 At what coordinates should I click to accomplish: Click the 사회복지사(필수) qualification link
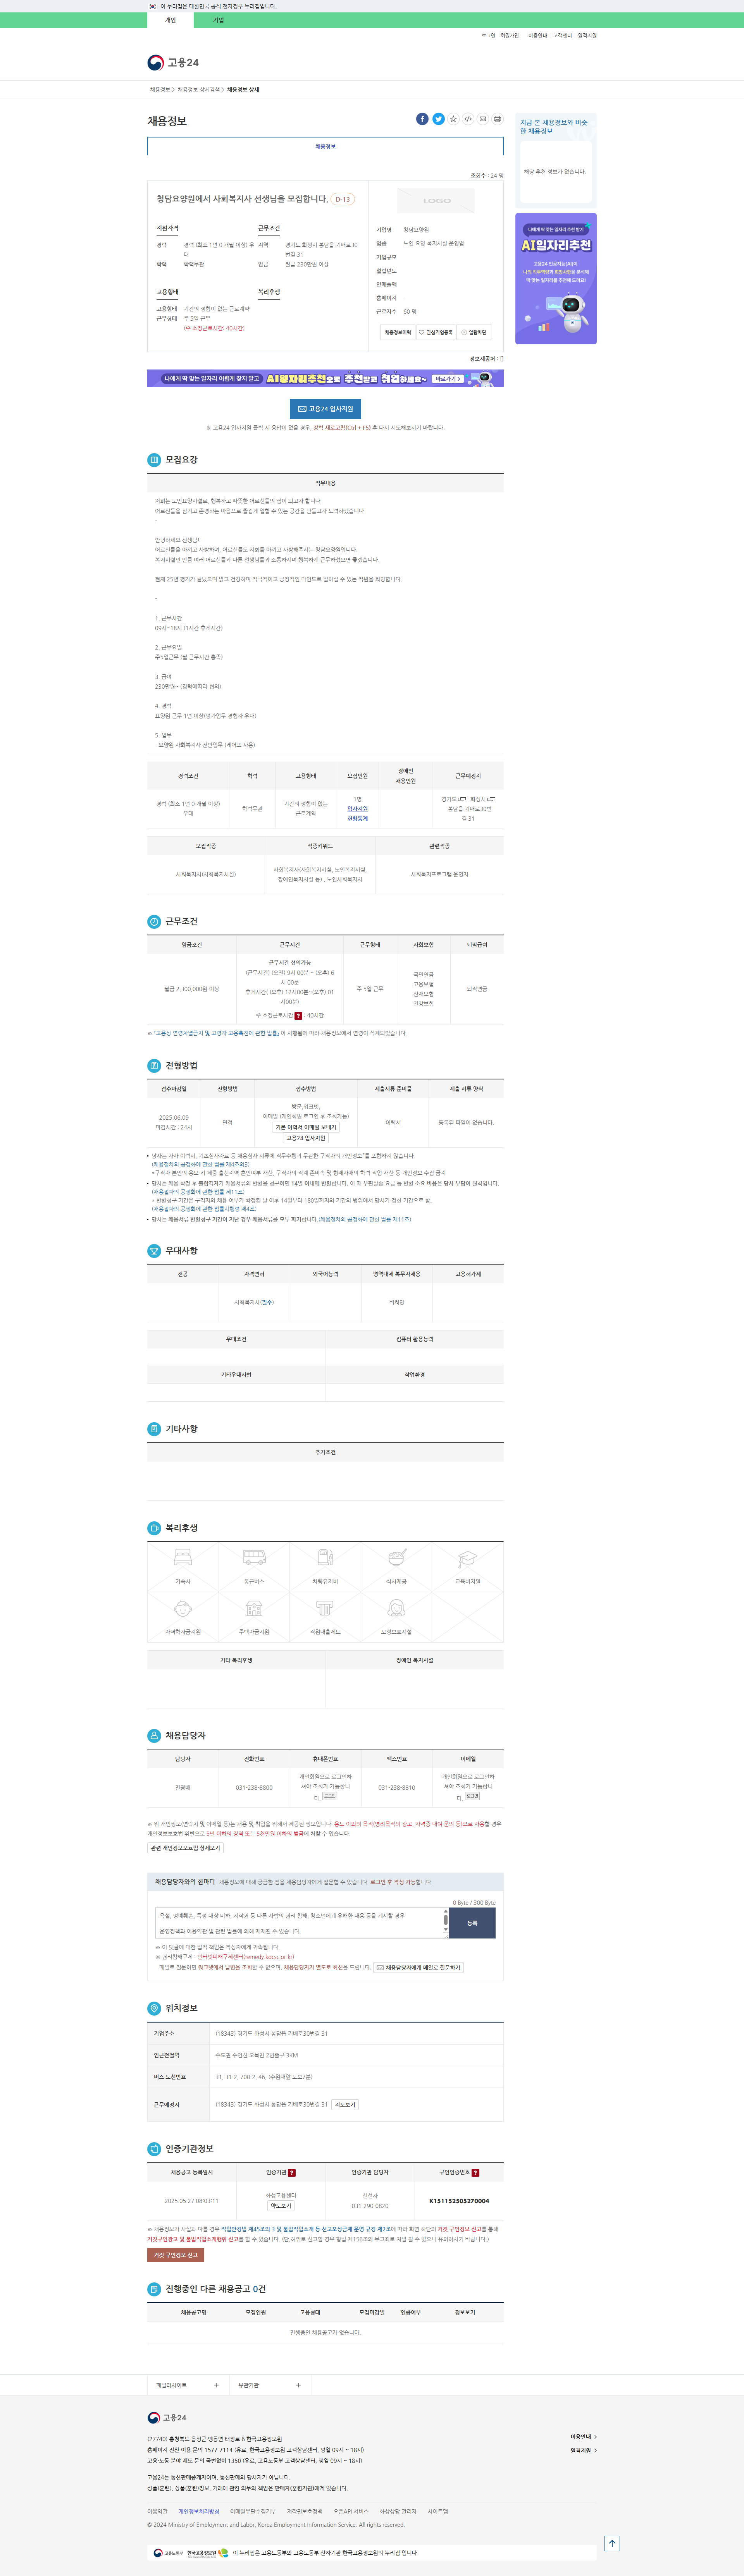click(254, 1302)
